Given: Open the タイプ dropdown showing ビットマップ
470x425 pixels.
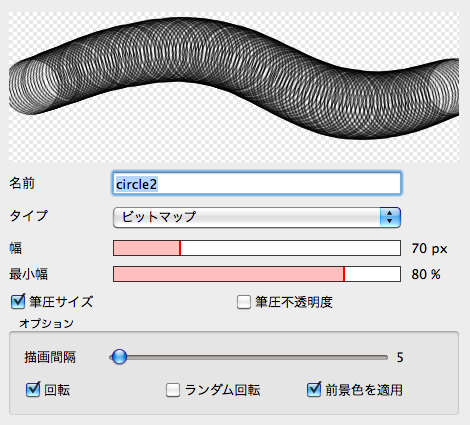Looking at the screenshot, I should coord(257,217).
